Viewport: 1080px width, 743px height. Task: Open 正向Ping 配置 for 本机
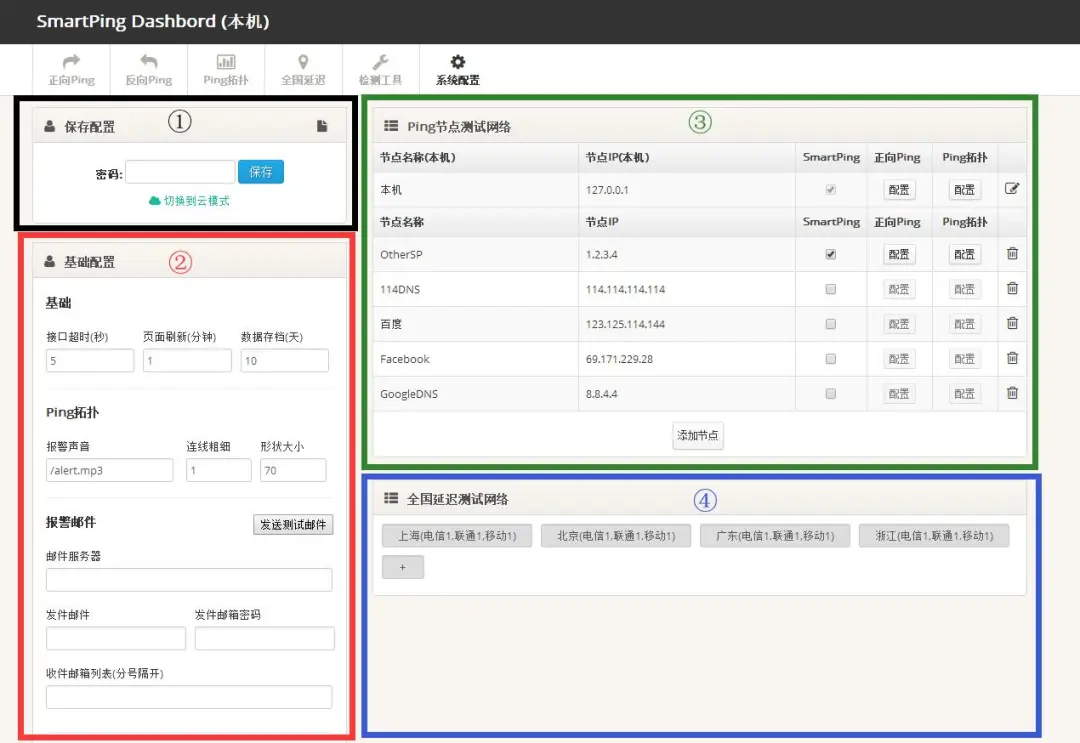(x=899, y=189)
